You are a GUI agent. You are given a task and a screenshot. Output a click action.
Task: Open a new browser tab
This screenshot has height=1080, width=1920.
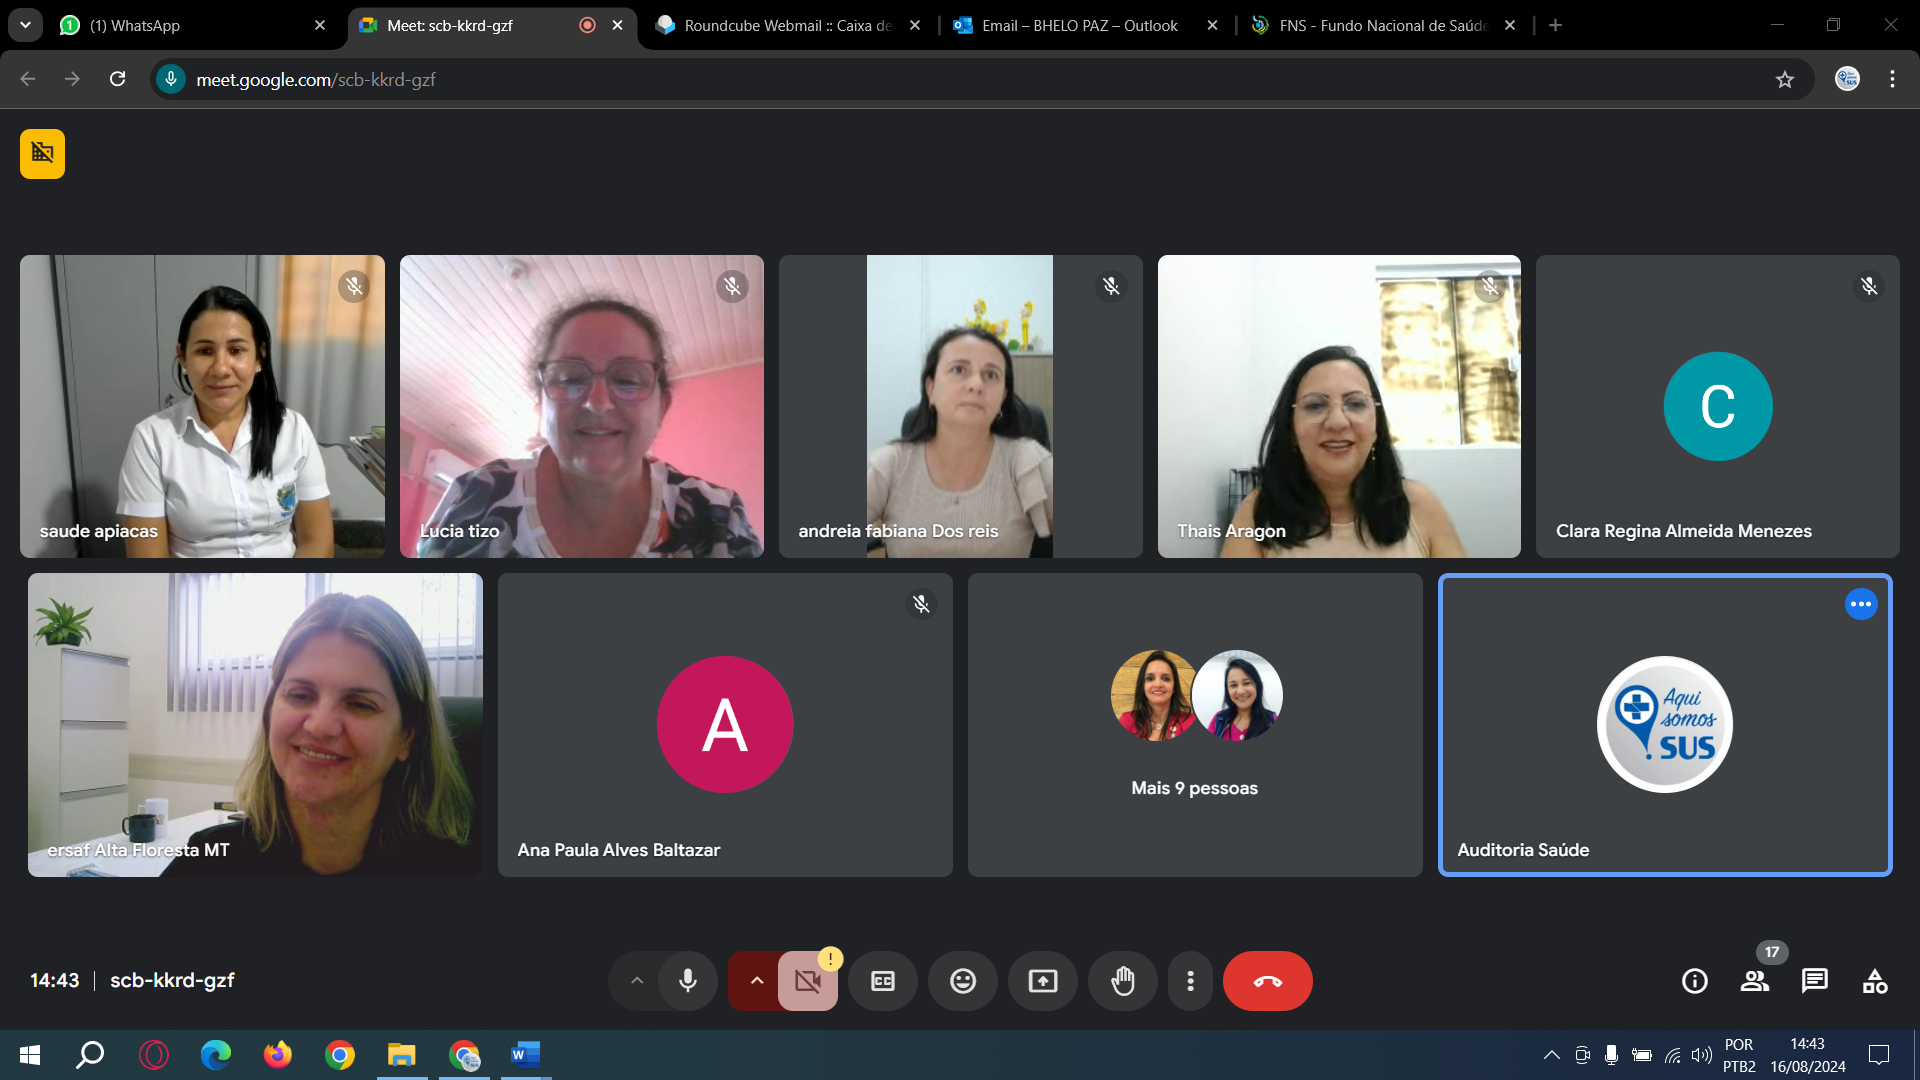coord(1555,25)
